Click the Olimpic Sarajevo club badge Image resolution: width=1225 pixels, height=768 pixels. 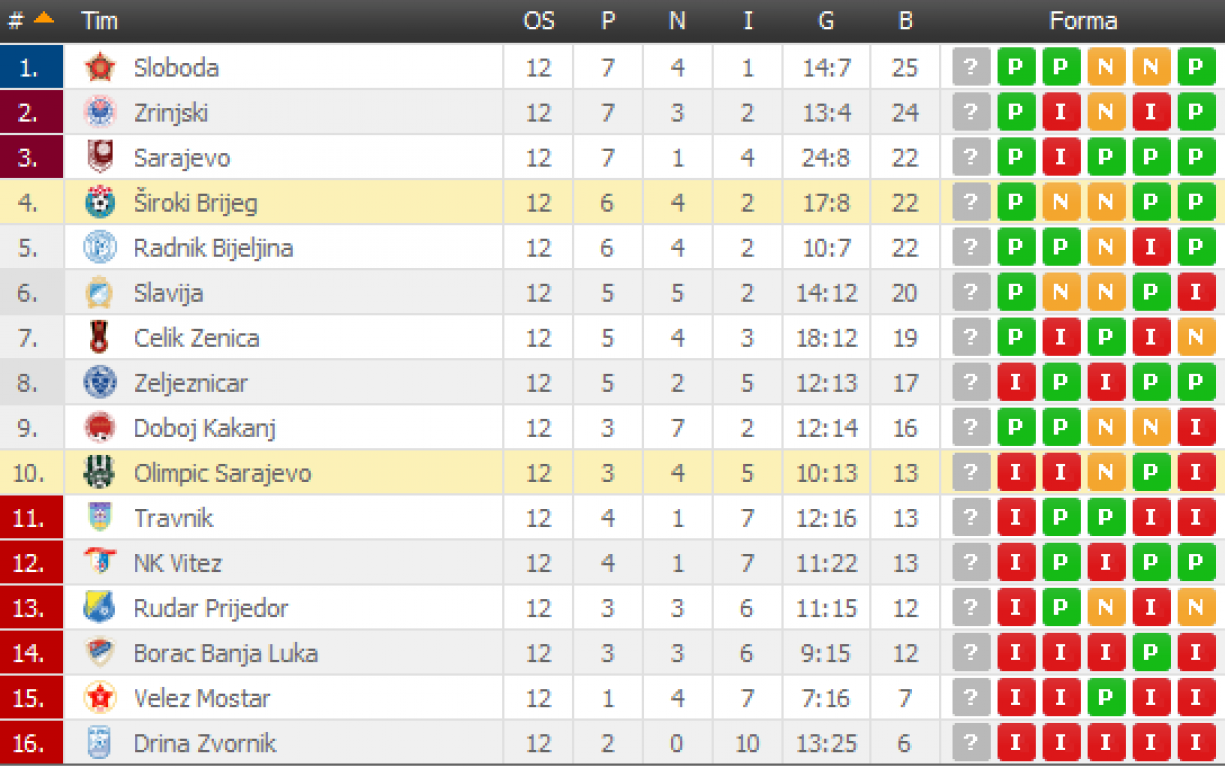[100, 472]
